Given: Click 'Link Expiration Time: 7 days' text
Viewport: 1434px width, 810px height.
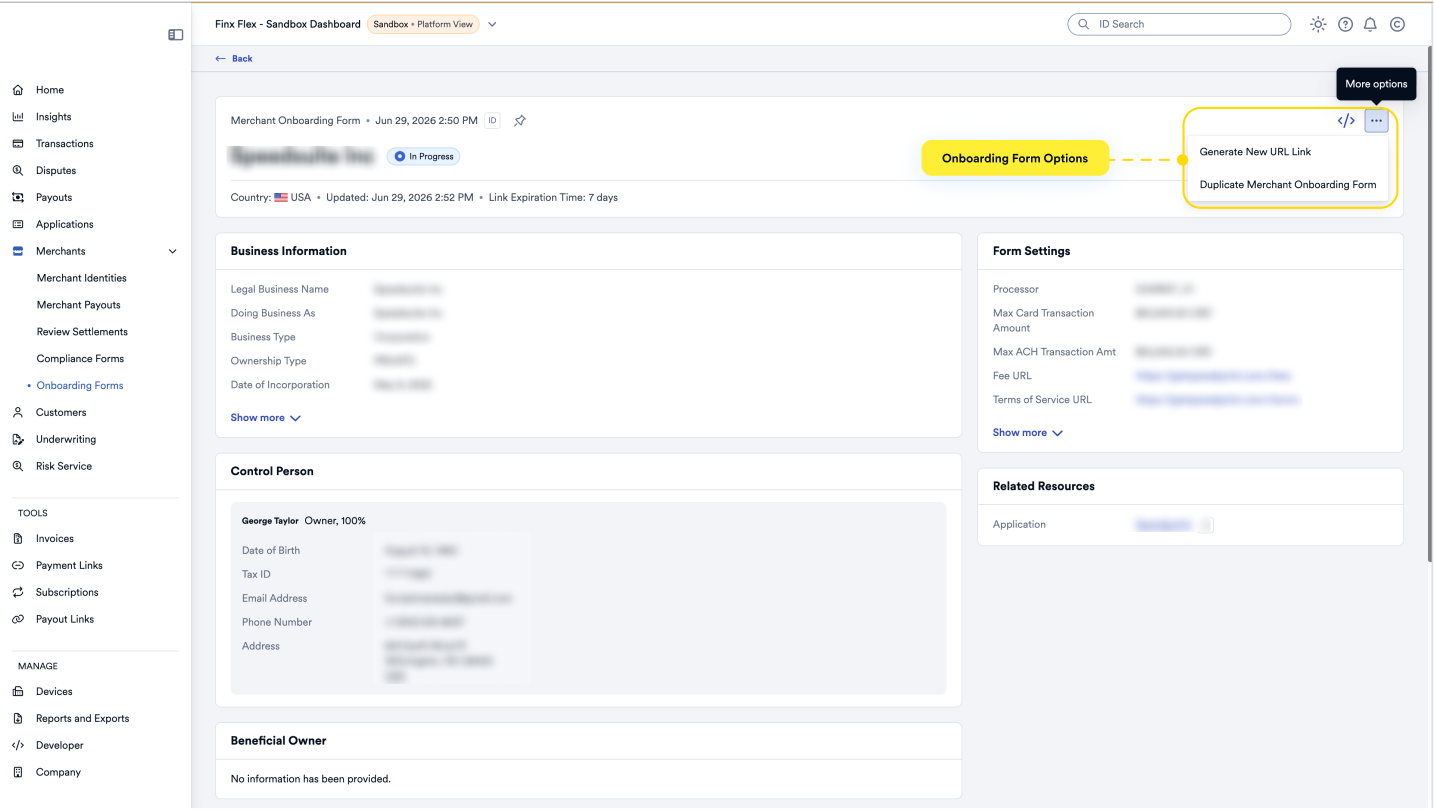Looking at the screenshot, I should click(553, 198).
